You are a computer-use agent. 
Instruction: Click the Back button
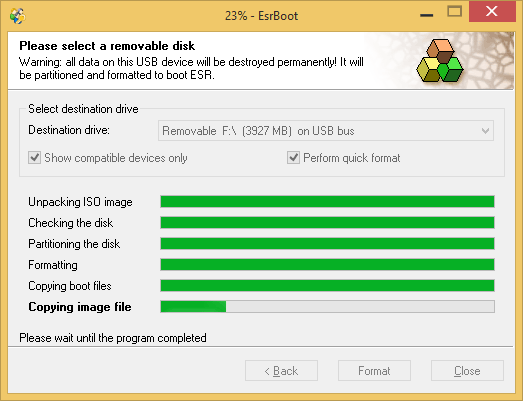point(281,371)
